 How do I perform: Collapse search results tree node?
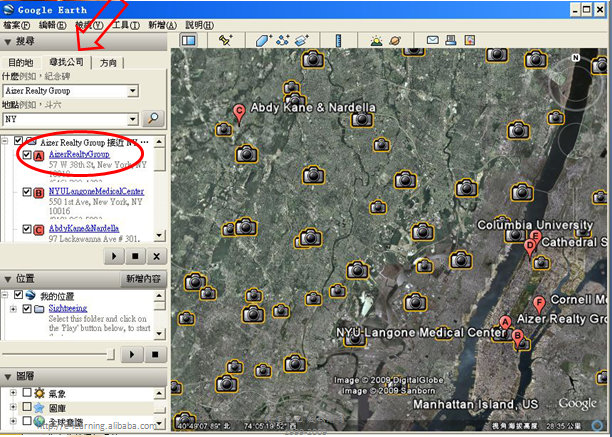click(x=5, y=141)
